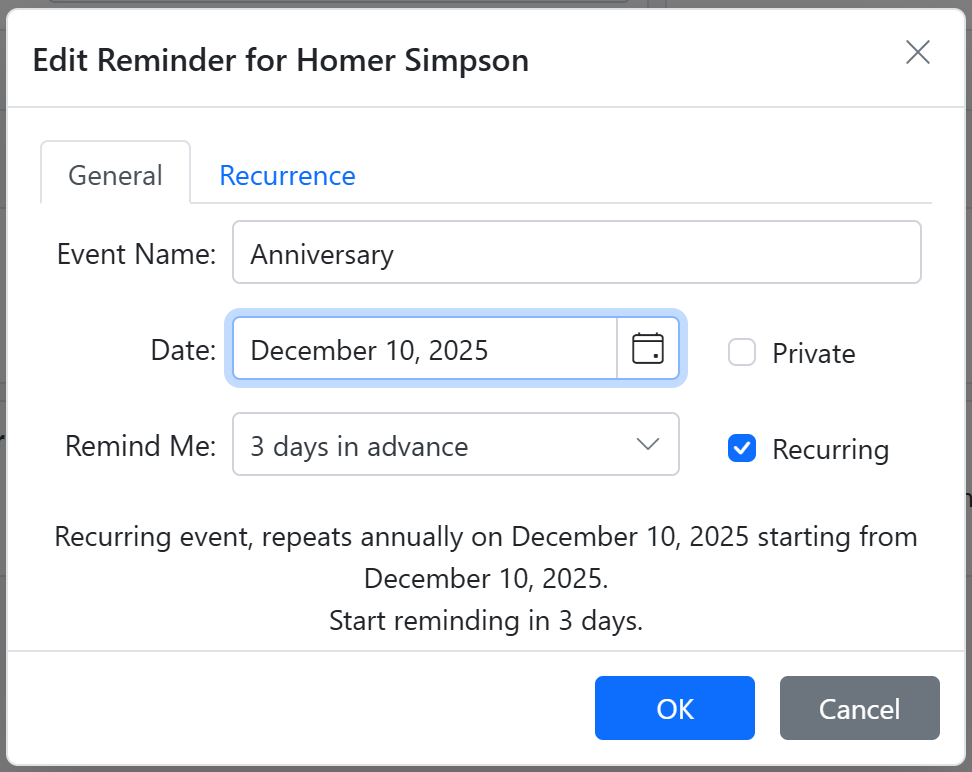Switch to the Recurrence tab
This screenshot has width=972, height=772.
(x=287, y=175)
